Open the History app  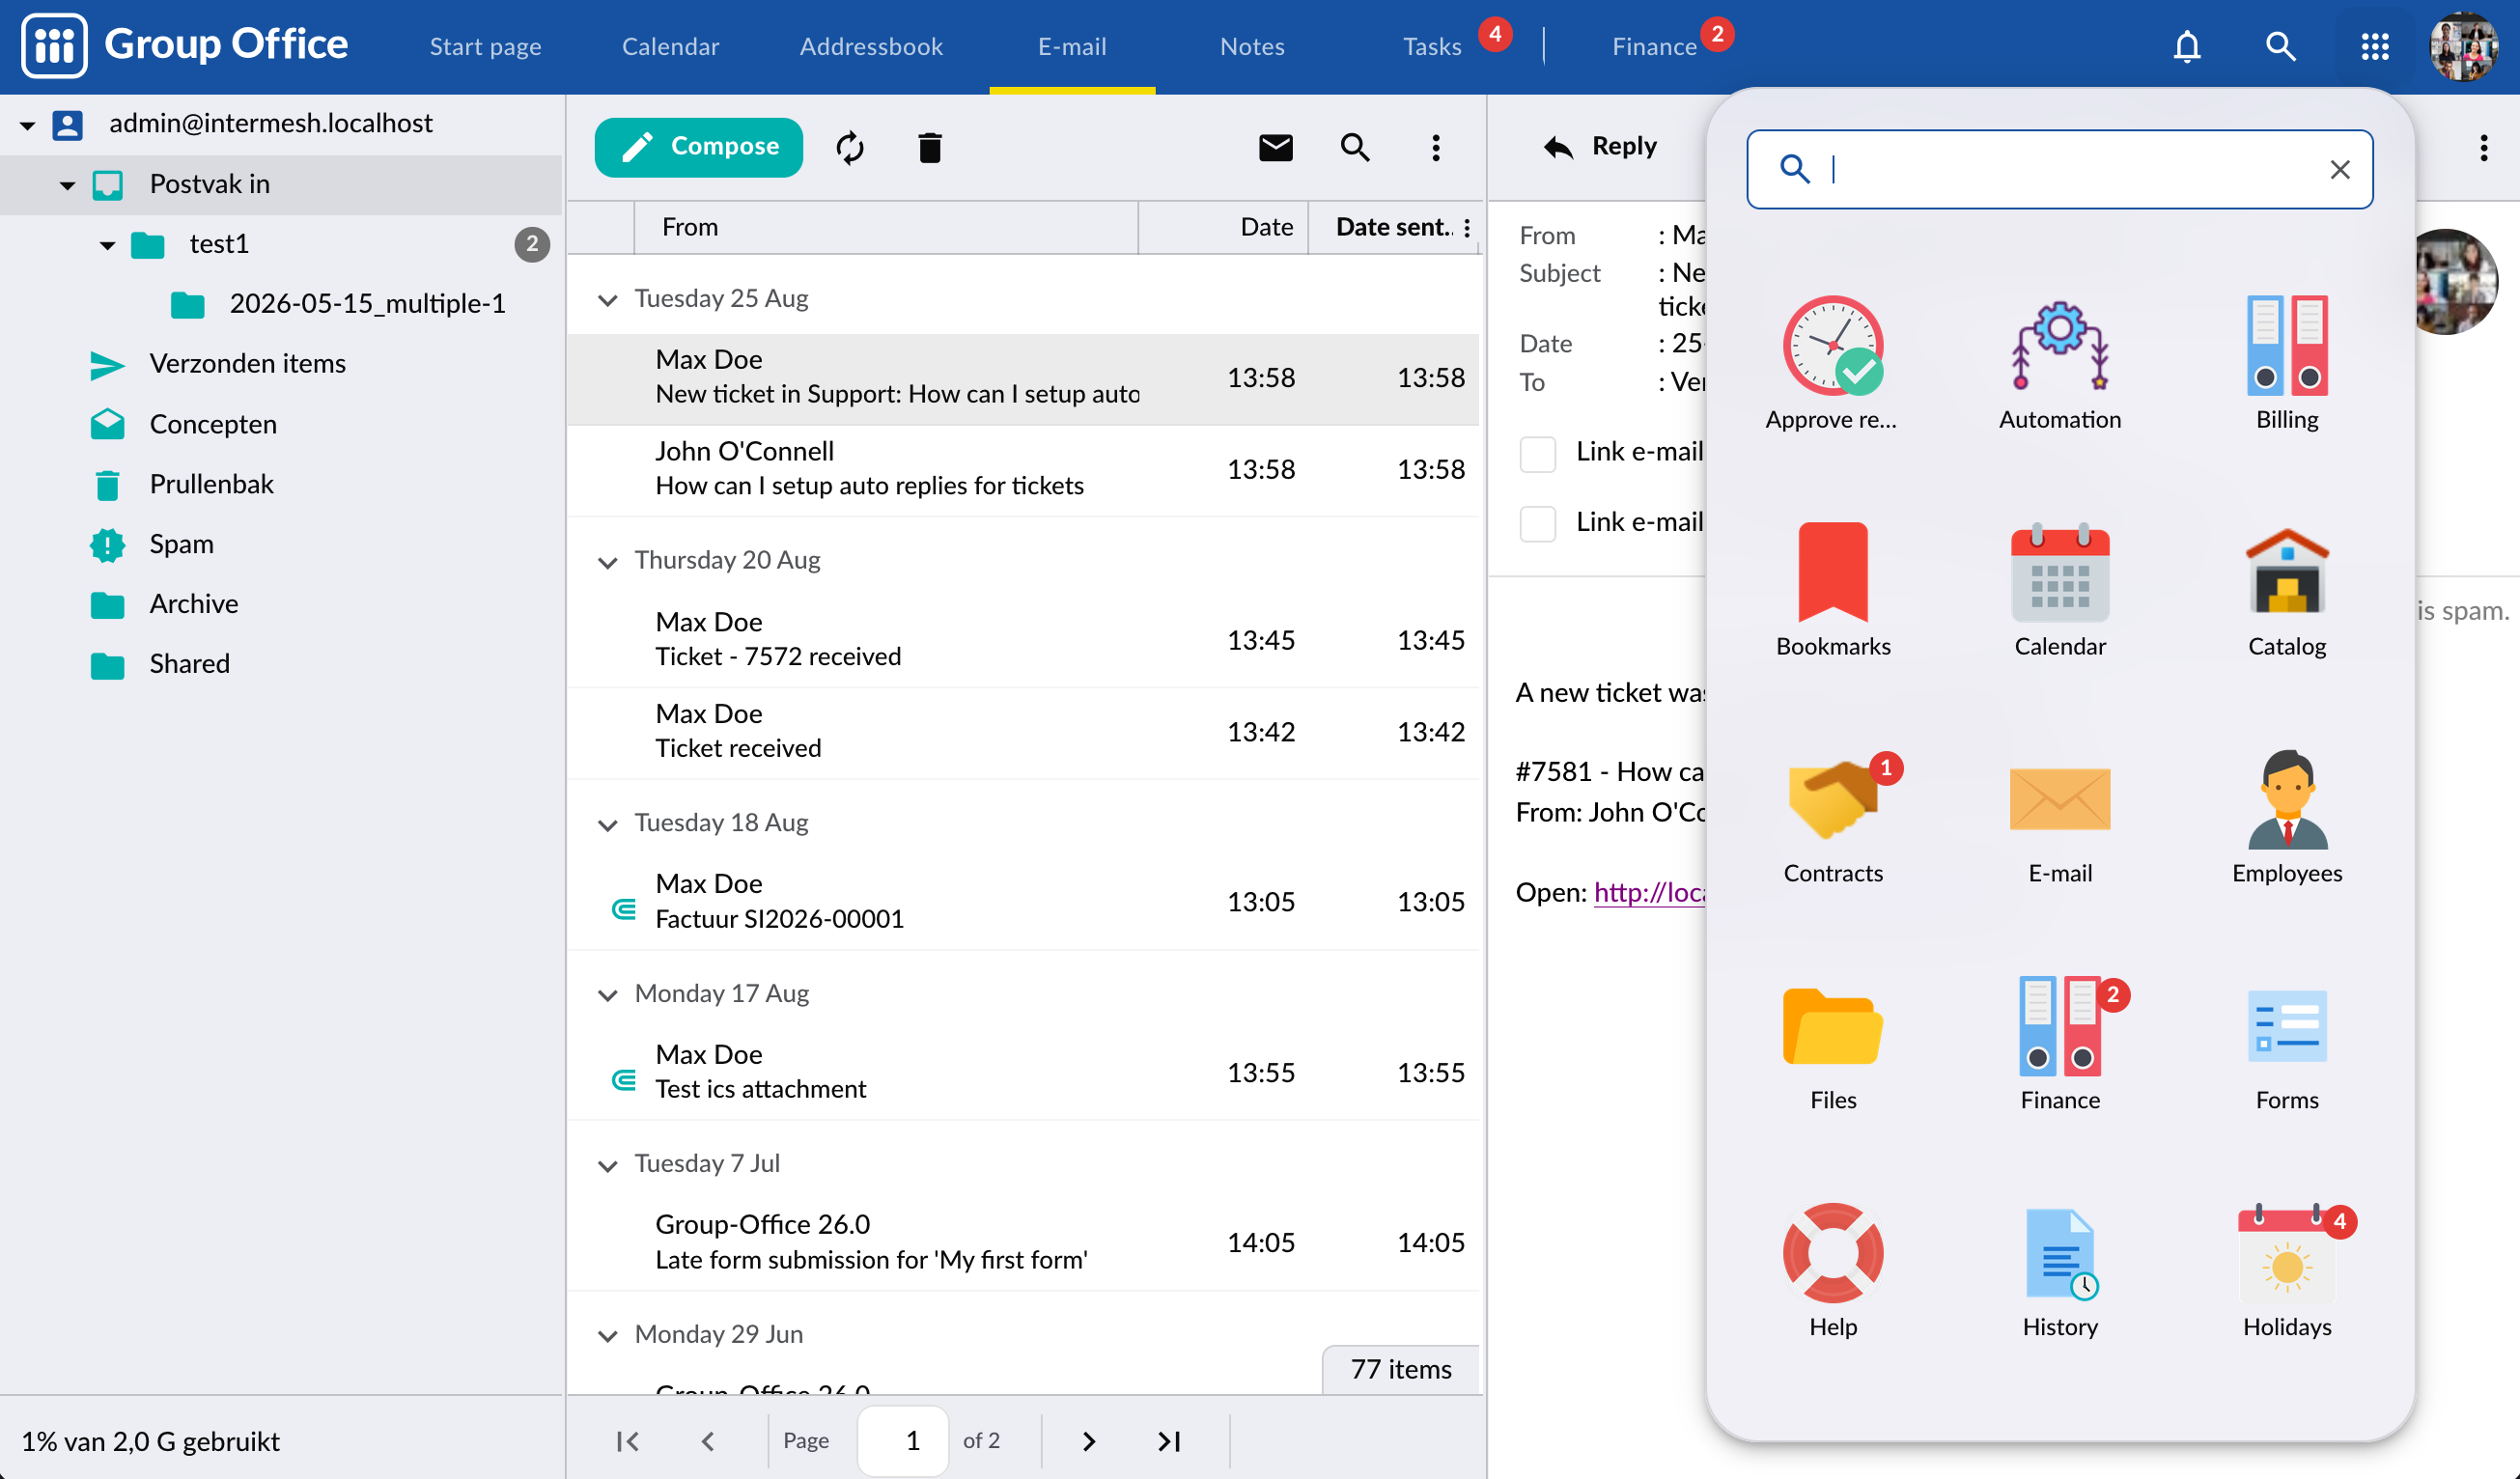click(2059, 1271)
